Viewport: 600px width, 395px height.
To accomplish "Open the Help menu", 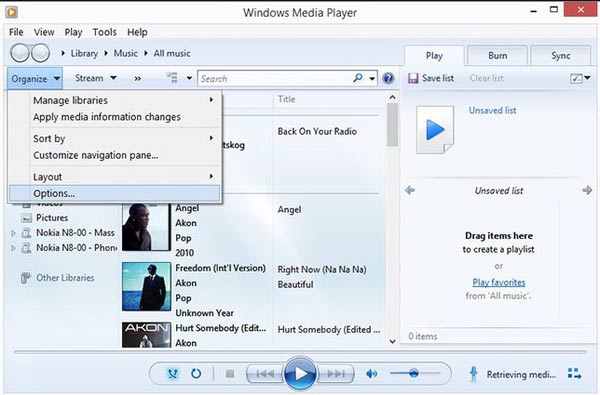I will pos(137,32).
